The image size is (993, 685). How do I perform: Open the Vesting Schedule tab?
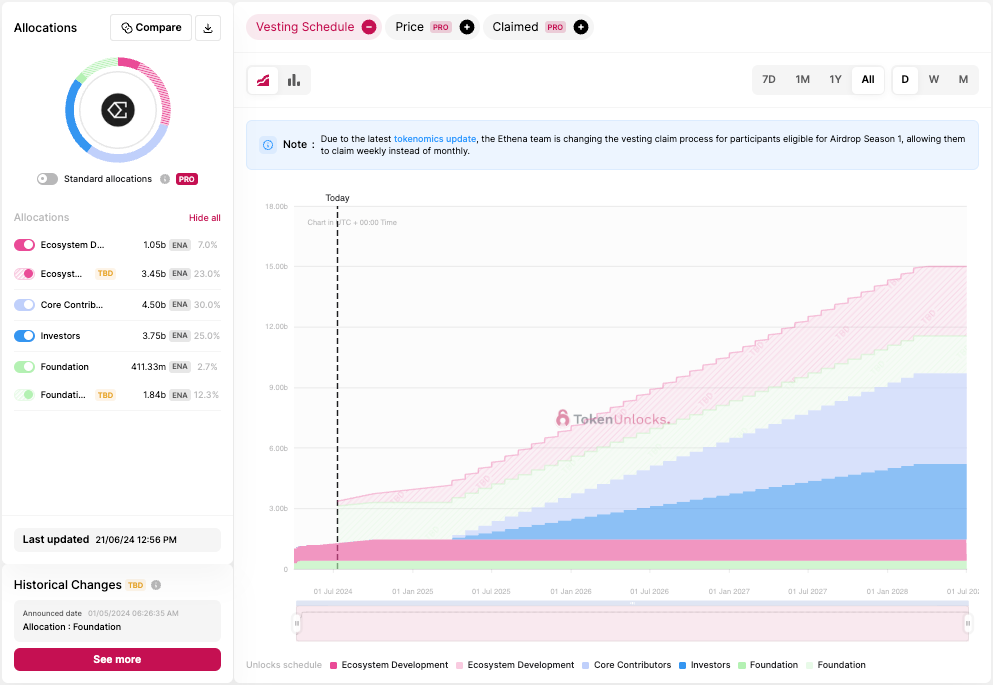pyautogui.click(x=314, y=27)
